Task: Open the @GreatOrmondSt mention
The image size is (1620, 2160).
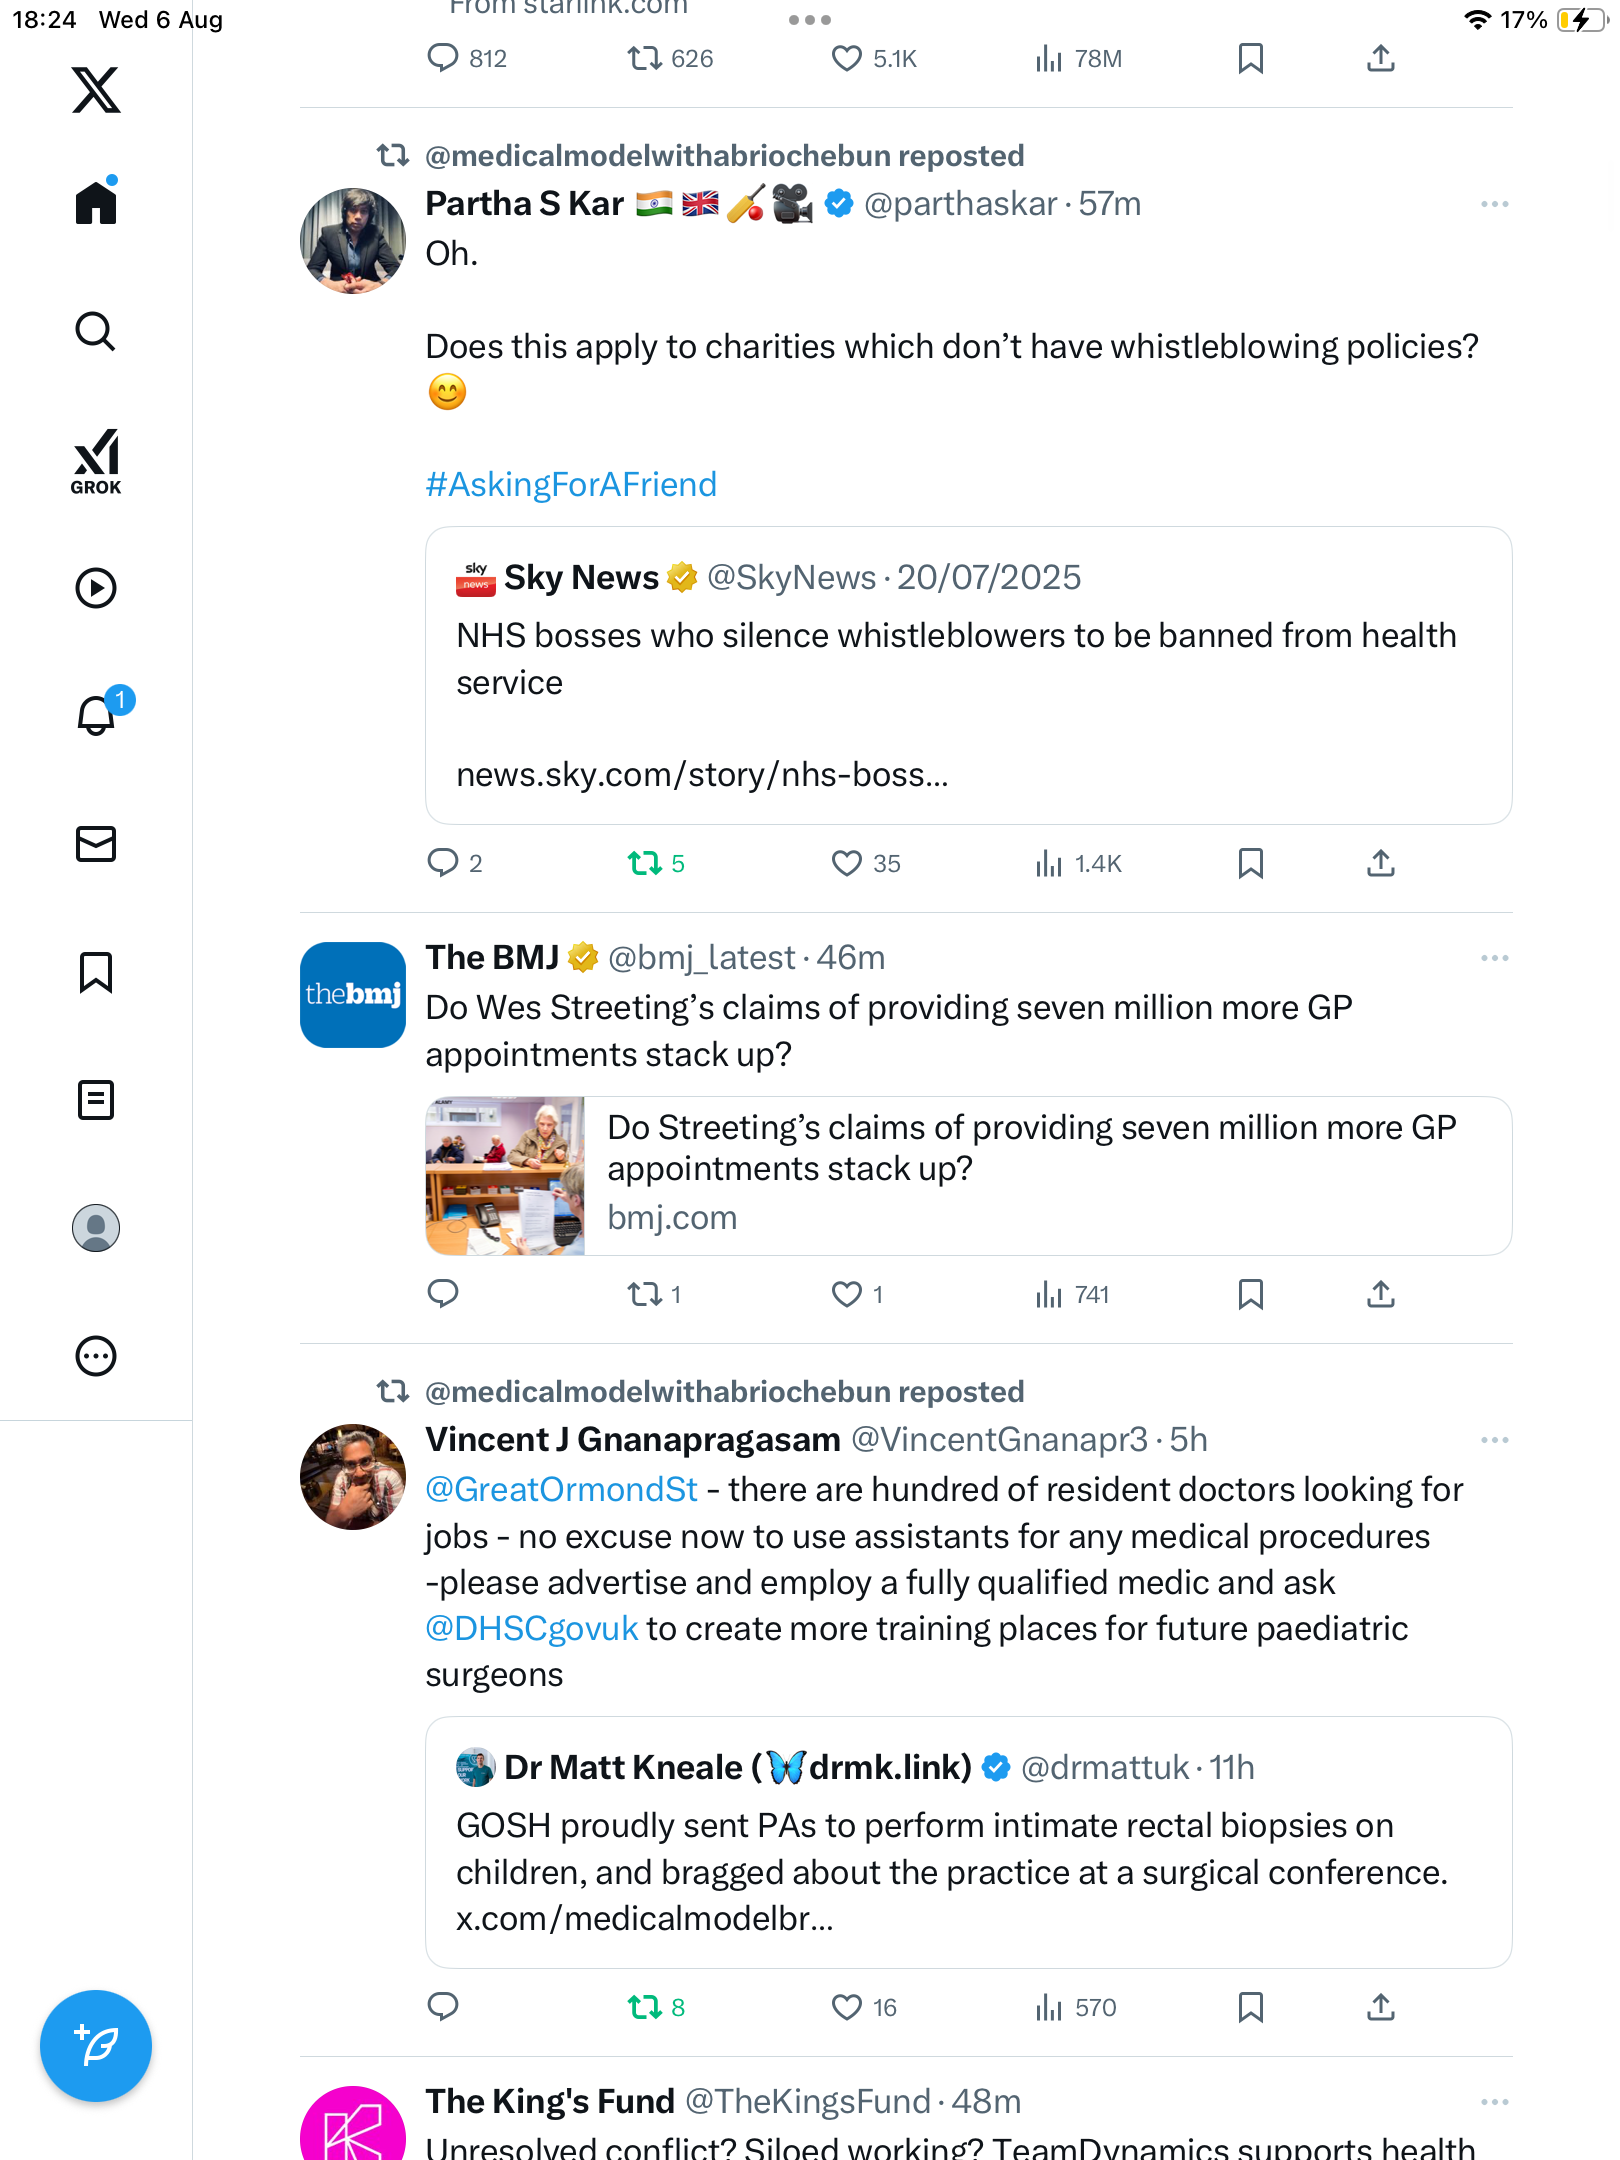Action: pos(562,1490)
